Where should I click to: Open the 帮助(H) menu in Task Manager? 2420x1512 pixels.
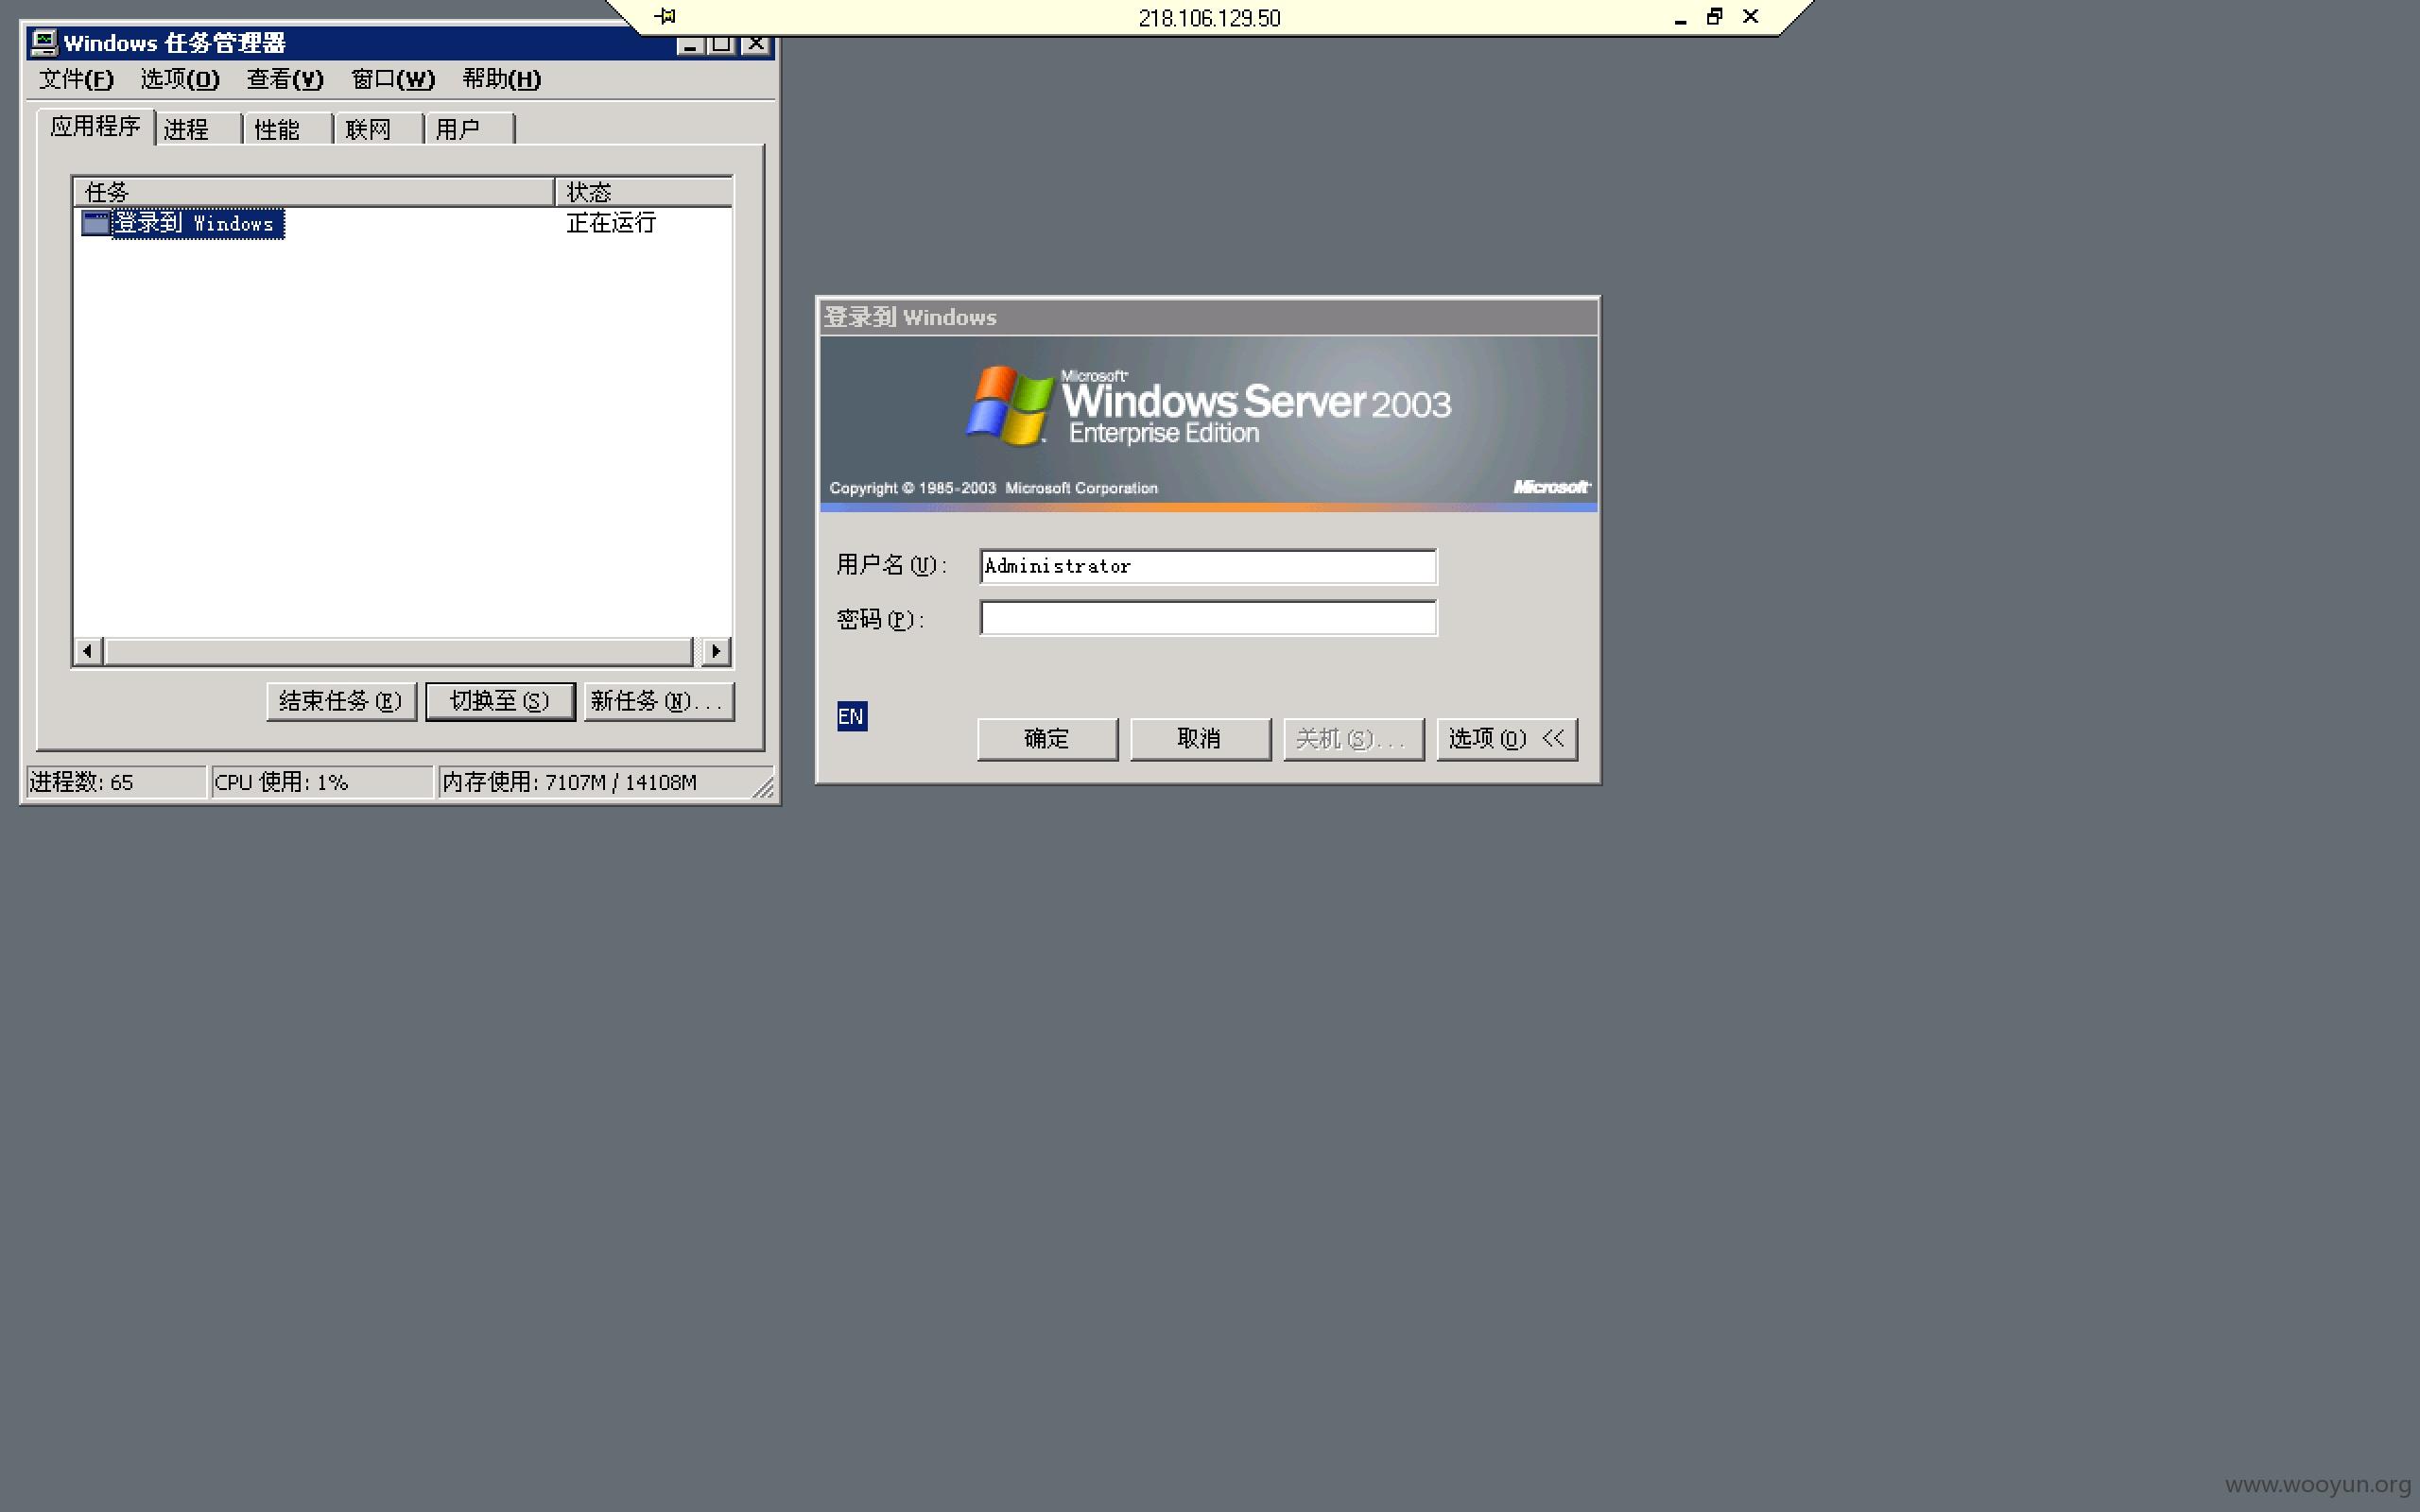502,79
